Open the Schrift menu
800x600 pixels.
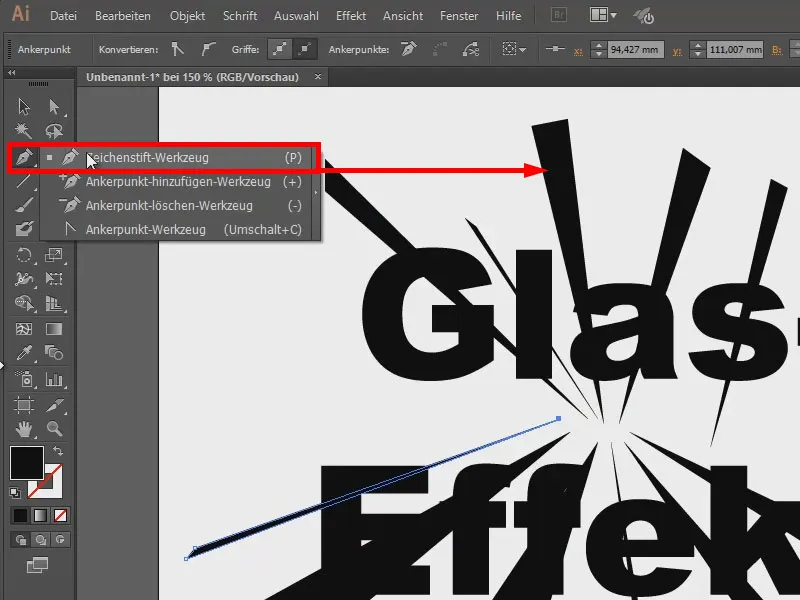tap(240, 16)
